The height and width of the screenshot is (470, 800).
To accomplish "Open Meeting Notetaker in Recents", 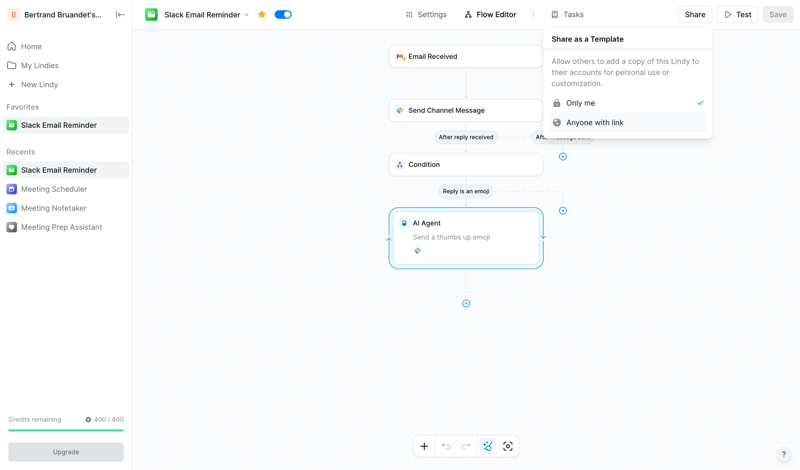I will [66, 208].
